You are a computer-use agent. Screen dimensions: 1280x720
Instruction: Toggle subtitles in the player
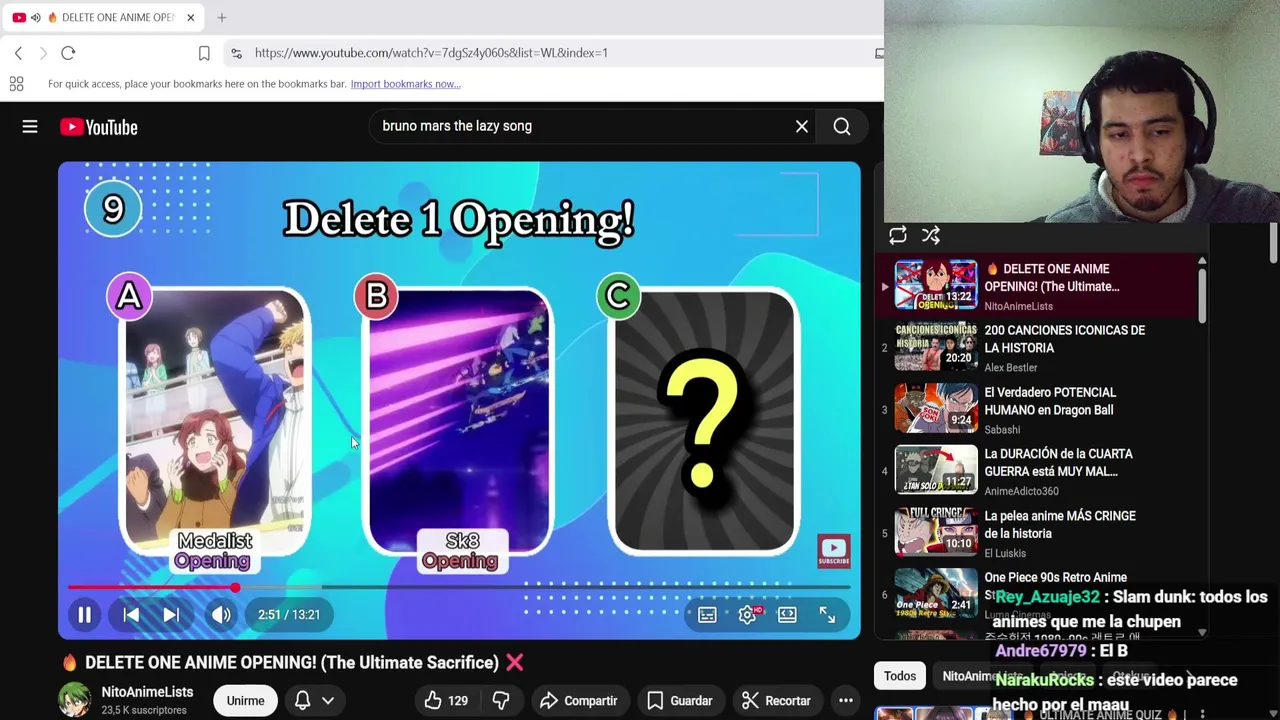[x=707, y=615]
